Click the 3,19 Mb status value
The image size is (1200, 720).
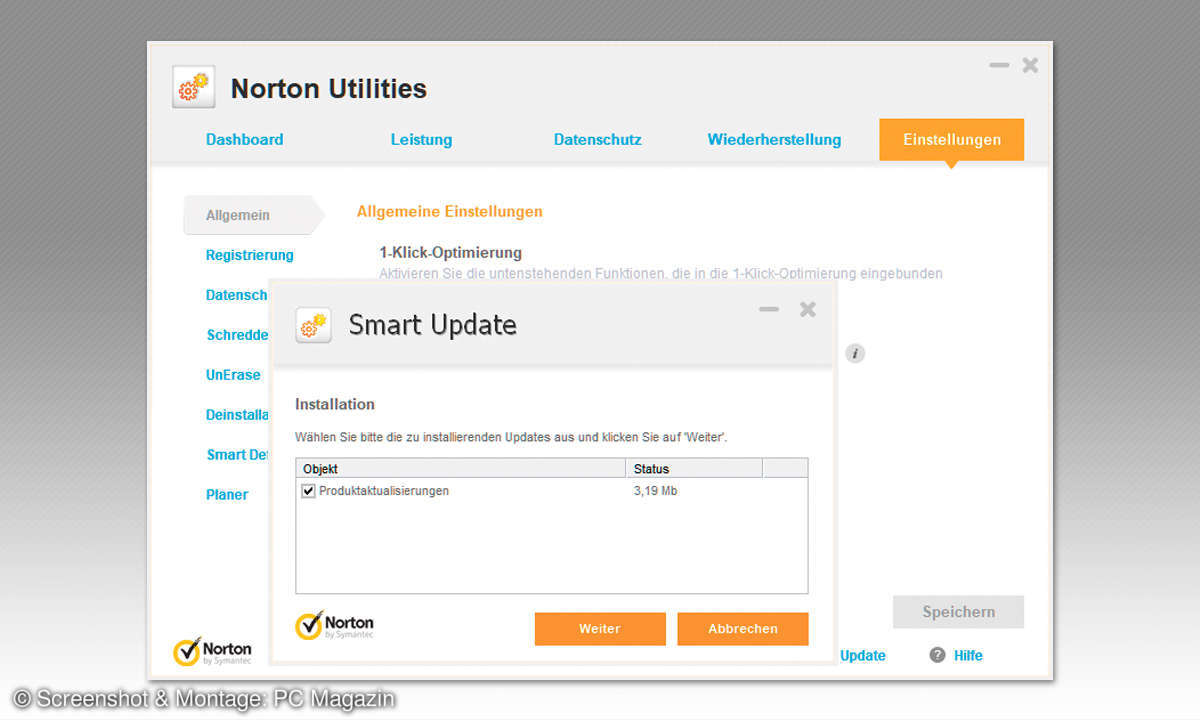point(655,491)
